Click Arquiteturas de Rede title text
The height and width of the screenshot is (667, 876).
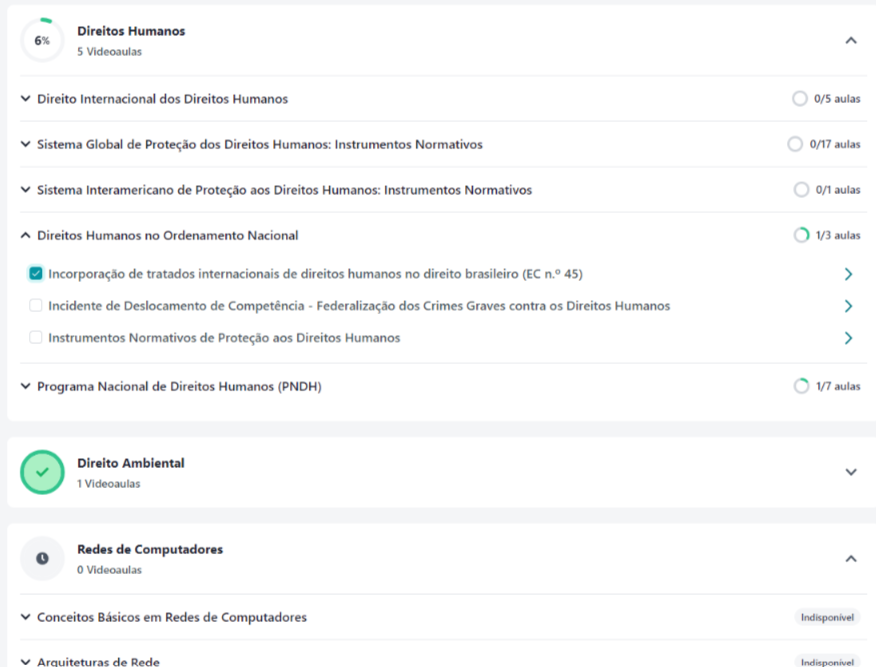(x=98, y=662)
